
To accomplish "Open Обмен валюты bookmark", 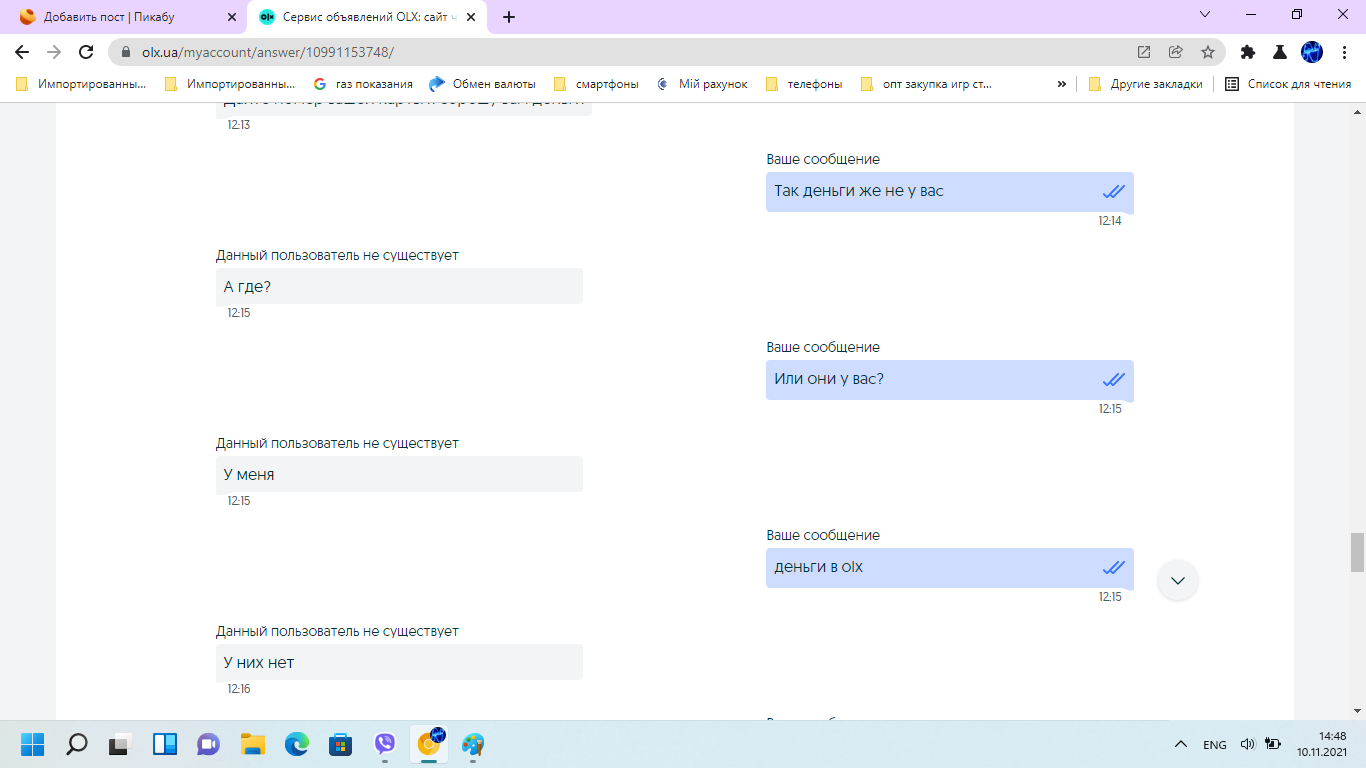I will [482, 84].
